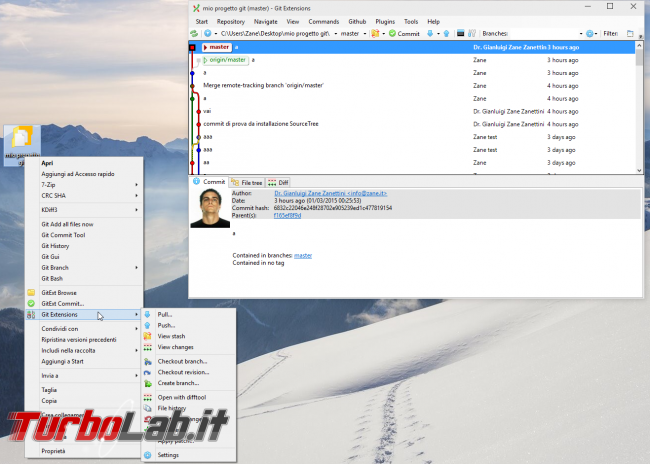Choose Checkout revision... in the submenu
This screenshot has width=650, height=464.
tap(189, 372)
